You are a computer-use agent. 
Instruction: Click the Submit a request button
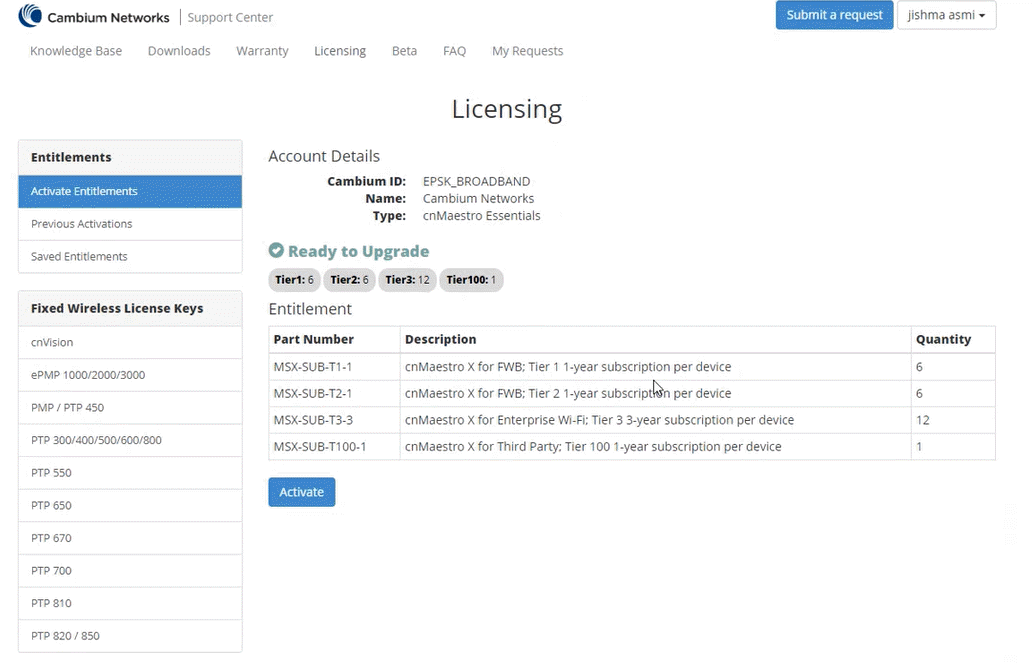[x=834, y=15]
